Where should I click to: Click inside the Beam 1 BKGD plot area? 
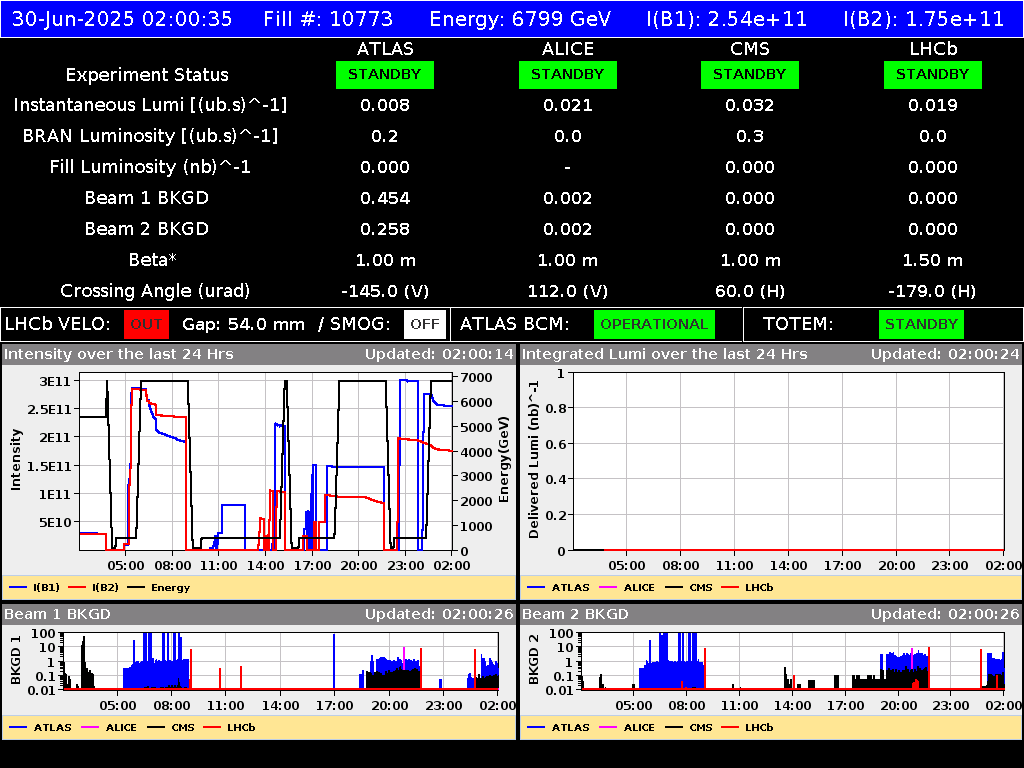tap(281, 661)
